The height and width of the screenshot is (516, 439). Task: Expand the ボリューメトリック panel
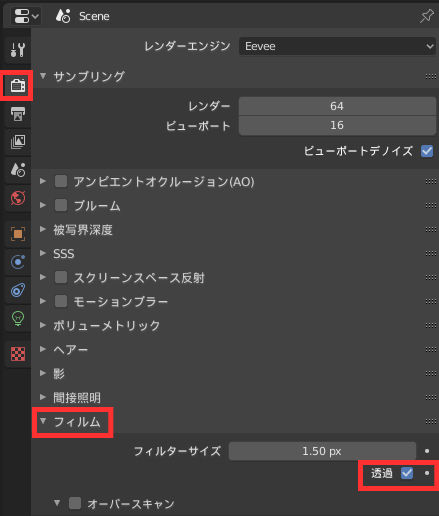[x=43, y=325]
